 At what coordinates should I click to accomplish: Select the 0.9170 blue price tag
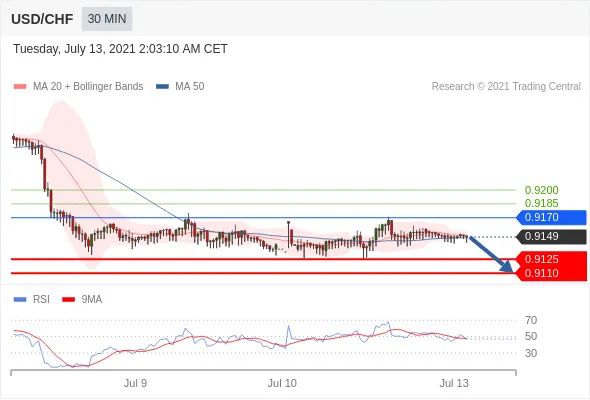click(551, 217)
